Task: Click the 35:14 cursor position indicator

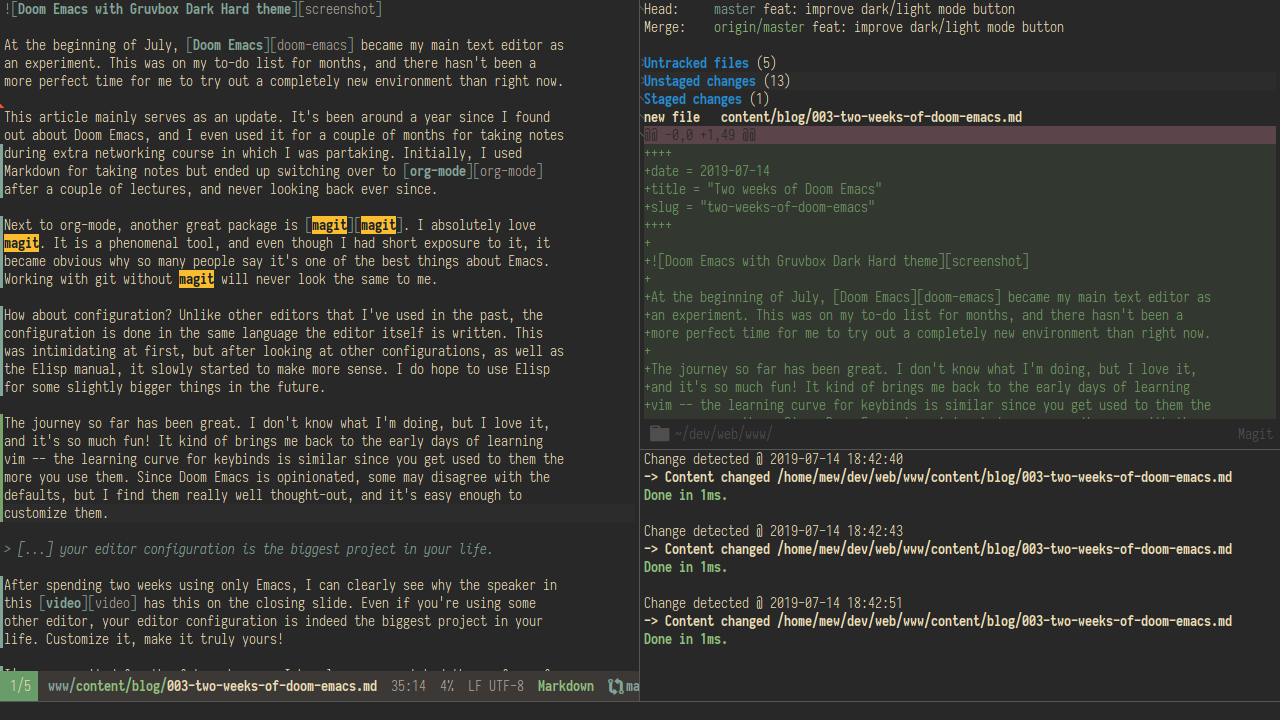Action: click(408, 686)
